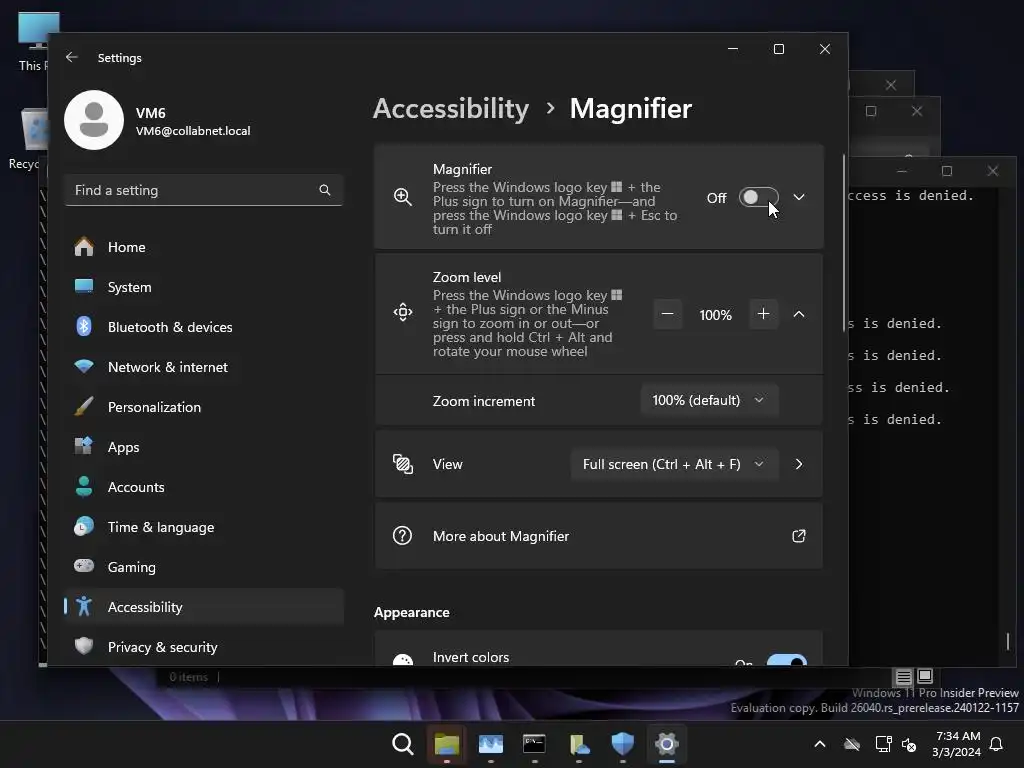The image size is (1024, 768).
Task: Decrease zoom level with minus button
Action: (667, 314)
